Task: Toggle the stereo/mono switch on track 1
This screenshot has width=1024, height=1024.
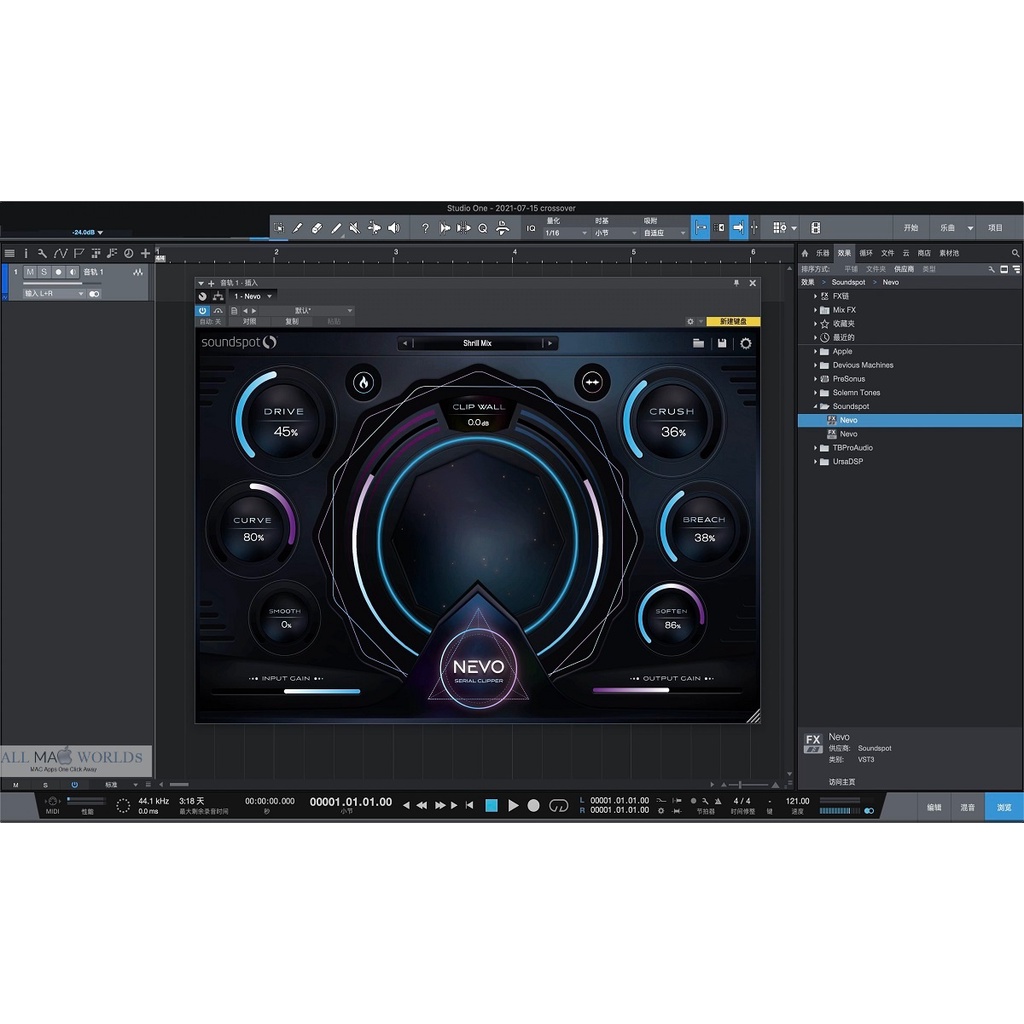Action: pyautogui.click(x=95, y=294)
